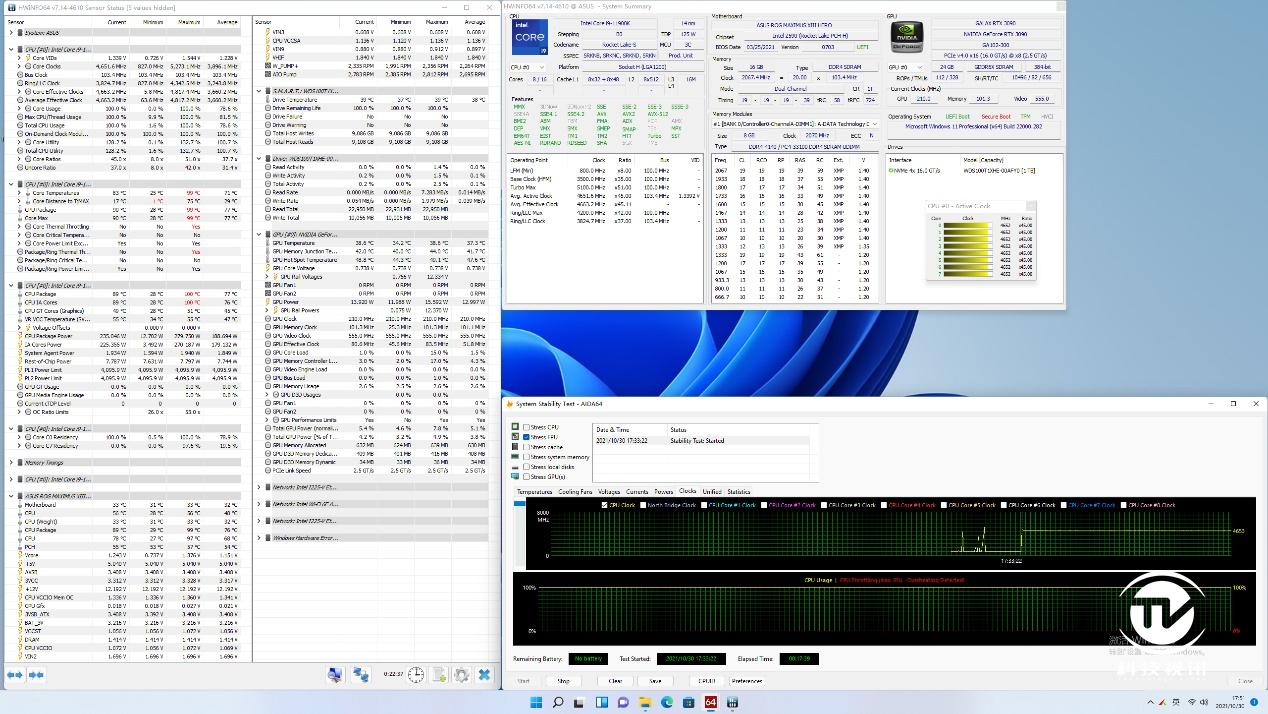Enable the Stress CPU checkbox
This screenshot has width=1268, height=714.
pos(526,427)
